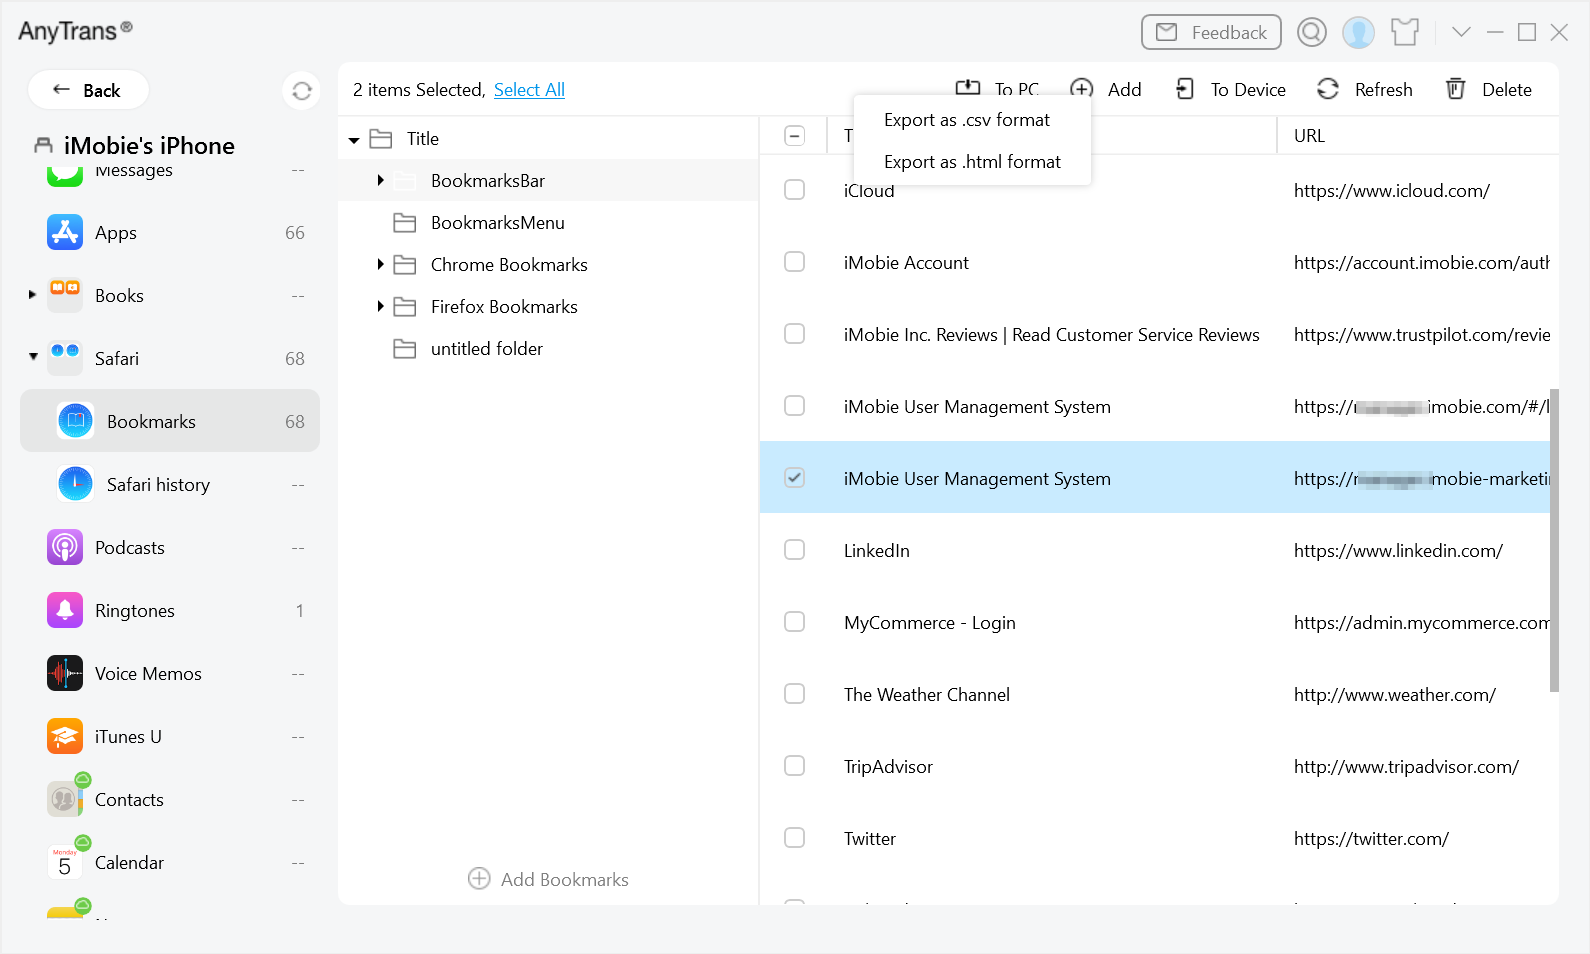1590x954 pixels.
Task: Open iTunes U icon in sidebar
Action: pos(65,736)
